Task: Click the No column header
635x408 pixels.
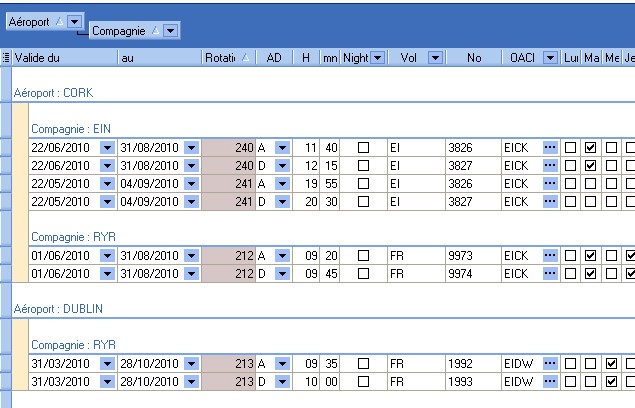Action: [473, 58]
